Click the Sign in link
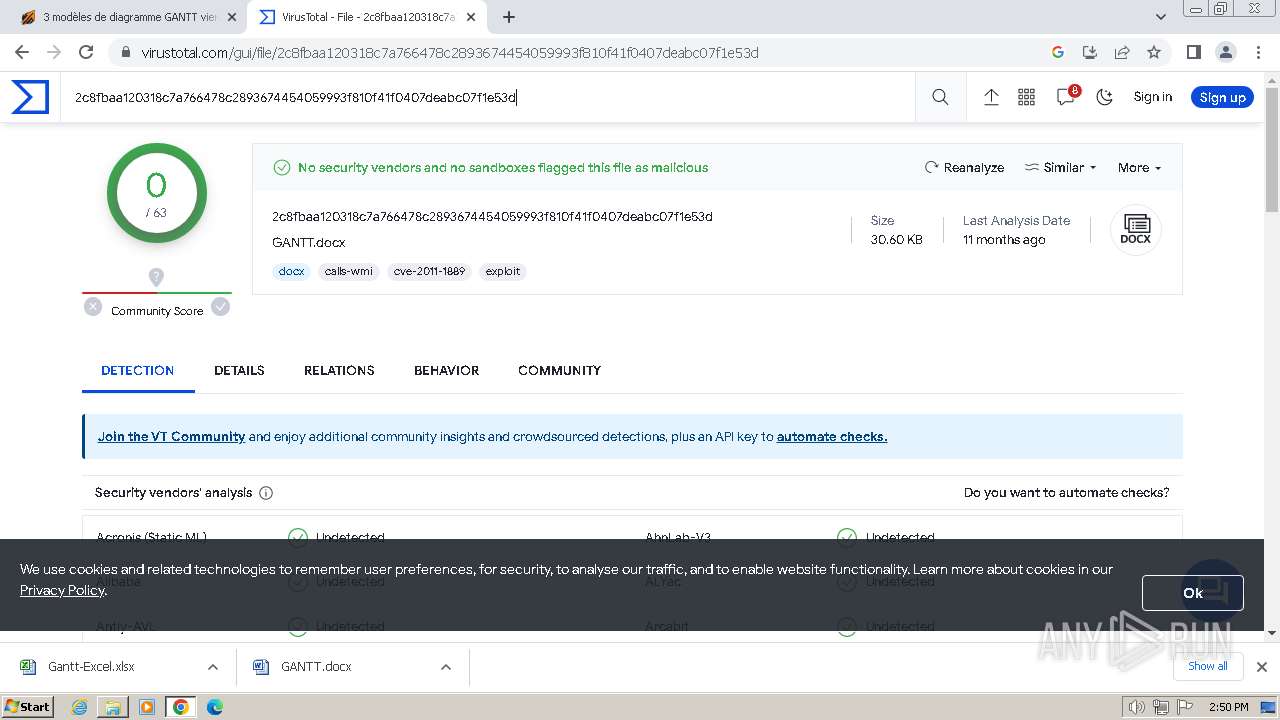The width and height of the screenshot is (1280, 720). pyautogui.click(x=1152, y=97)
